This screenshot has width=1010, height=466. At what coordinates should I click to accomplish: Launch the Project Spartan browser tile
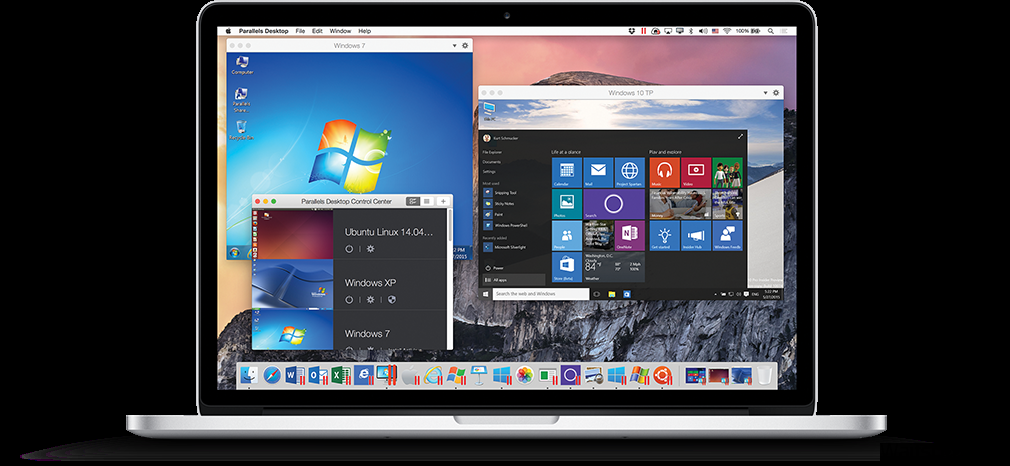point(629,172)
